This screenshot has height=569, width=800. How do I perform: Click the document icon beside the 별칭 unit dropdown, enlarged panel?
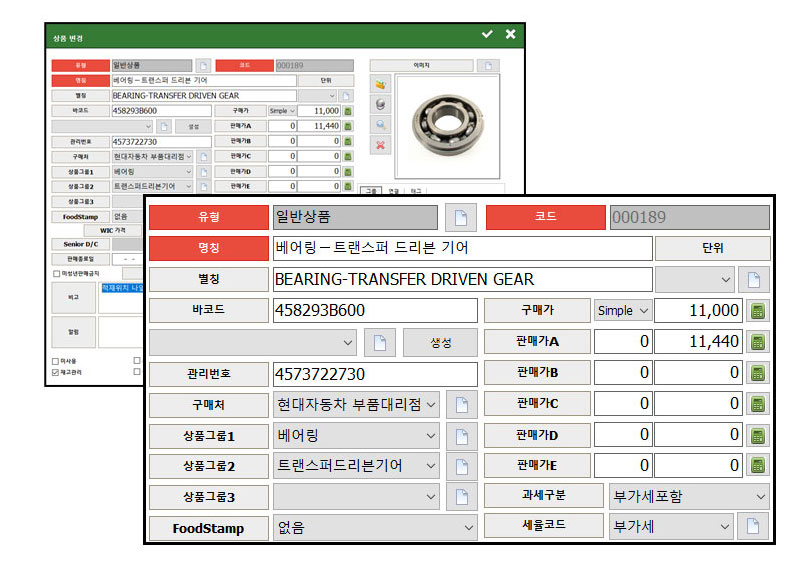(x=754, y=279)
